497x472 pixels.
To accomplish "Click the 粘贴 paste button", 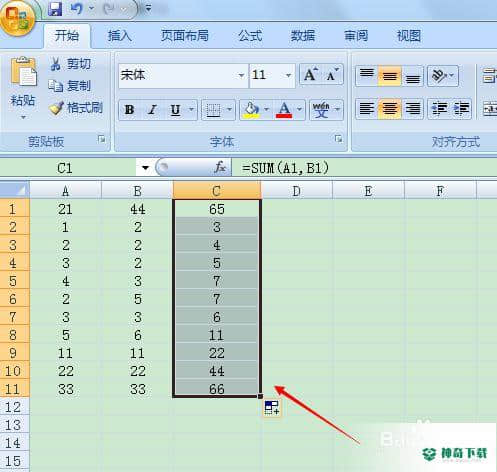I will pyautogui.click(x=23, y=88).
